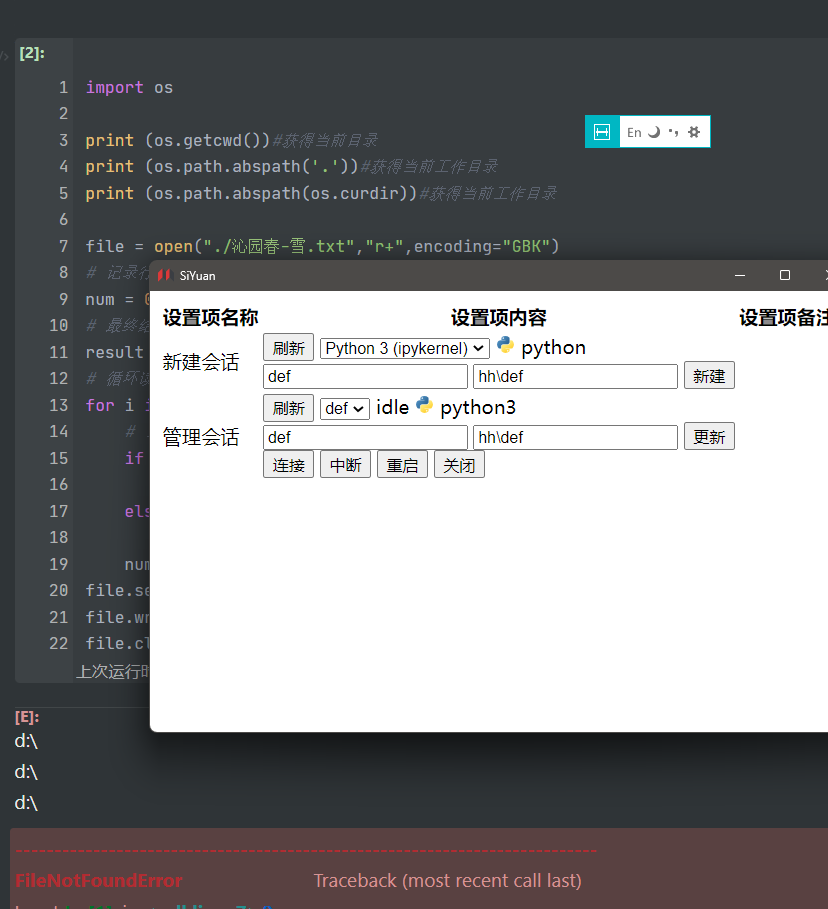The height and width of the screenshot is (909, 828).
Task: Restart kernel with 重启 button
Action: (x=402, y=465)
